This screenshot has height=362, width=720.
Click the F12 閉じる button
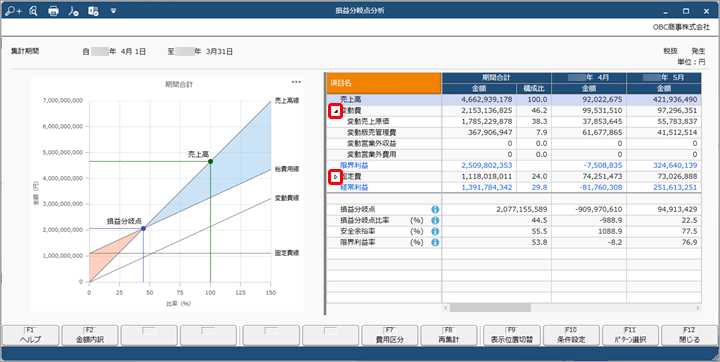[690, 336]
